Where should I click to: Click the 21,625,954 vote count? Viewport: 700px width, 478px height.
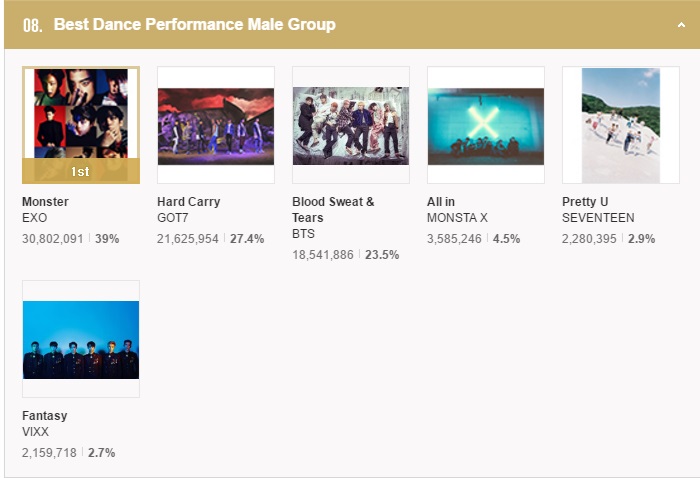[188, 239]
